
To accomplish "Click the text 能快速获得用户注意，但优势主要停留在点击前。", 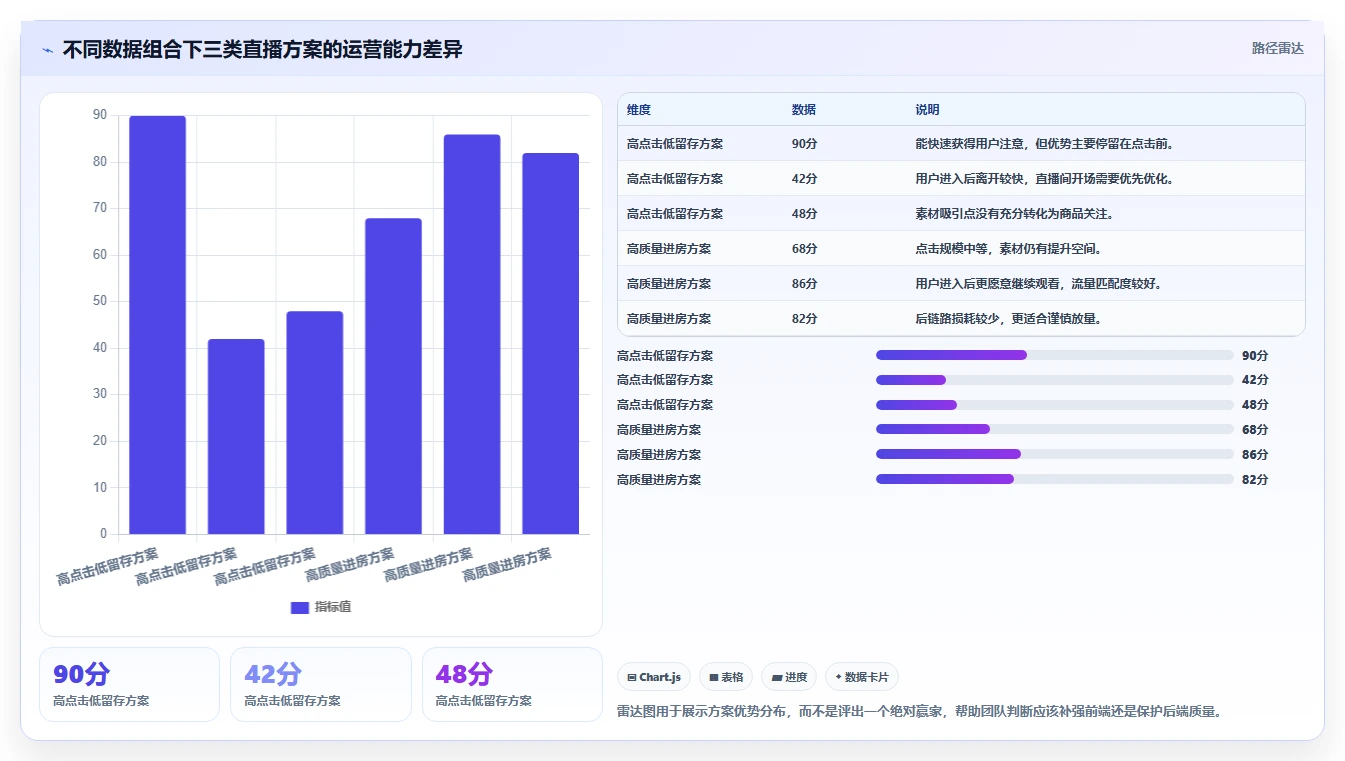I will 1045,144.
